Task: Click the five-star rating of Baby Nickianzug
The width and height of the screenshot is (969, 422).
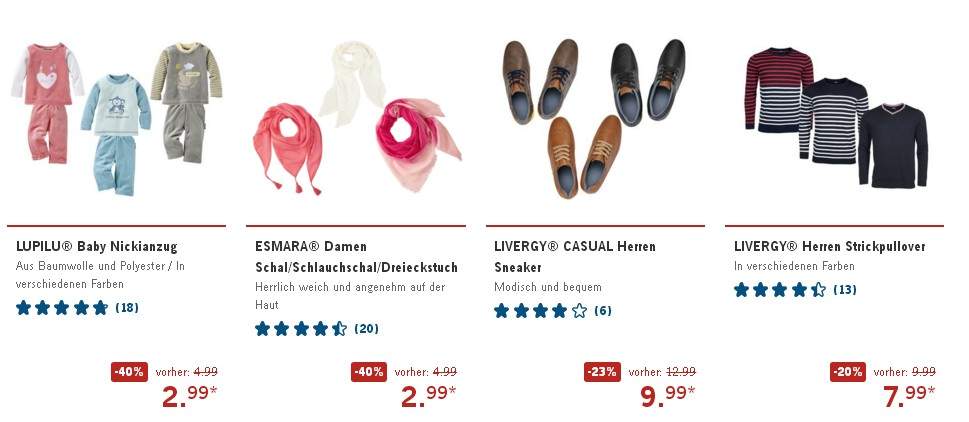Action: (x=62, y=308)
